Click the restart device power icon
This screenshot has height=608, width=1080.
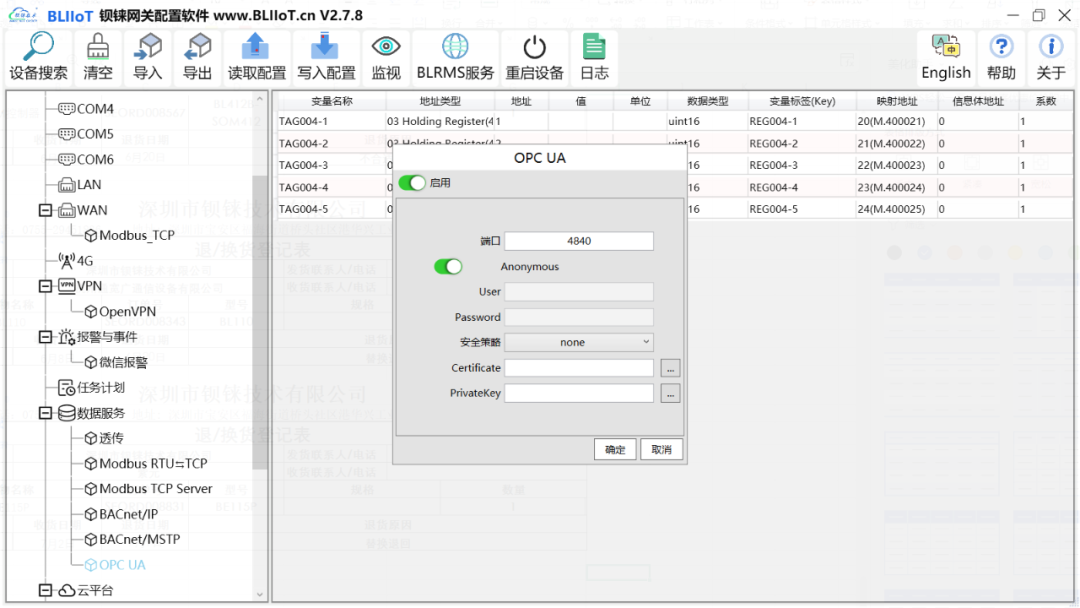[x=535, y=48]
